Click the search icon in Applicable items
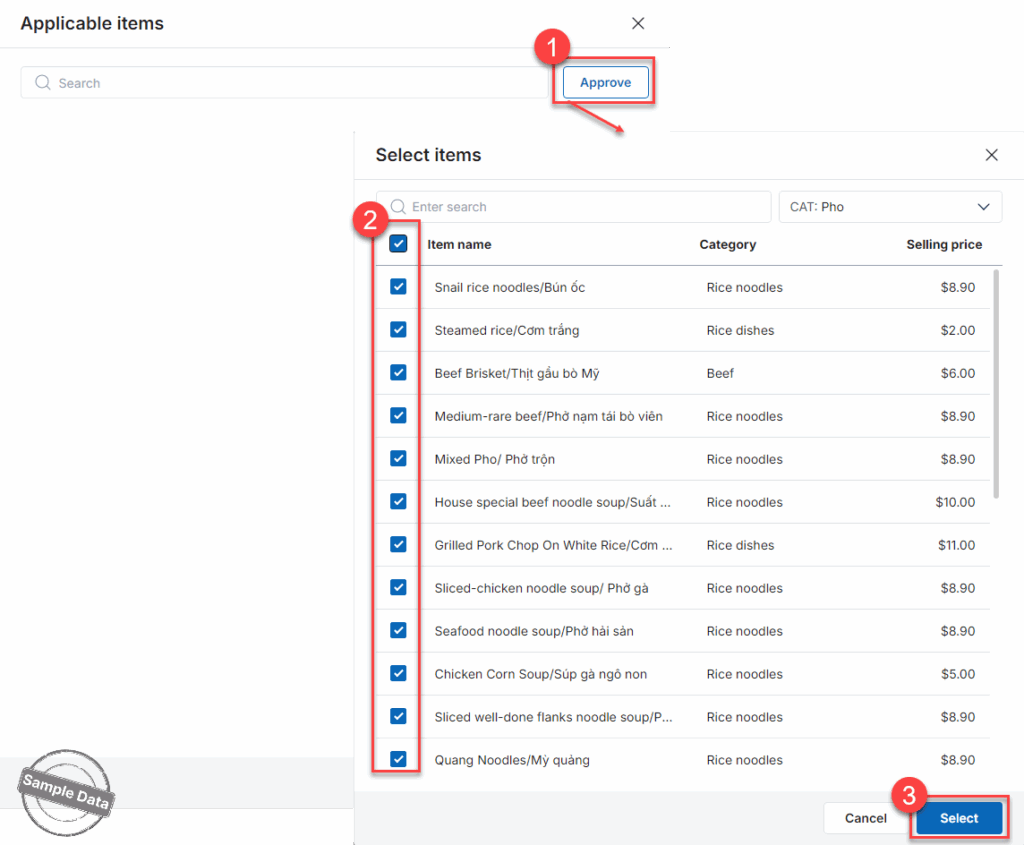The width and height of the screenshot is (1024, 845). [43, 83]
